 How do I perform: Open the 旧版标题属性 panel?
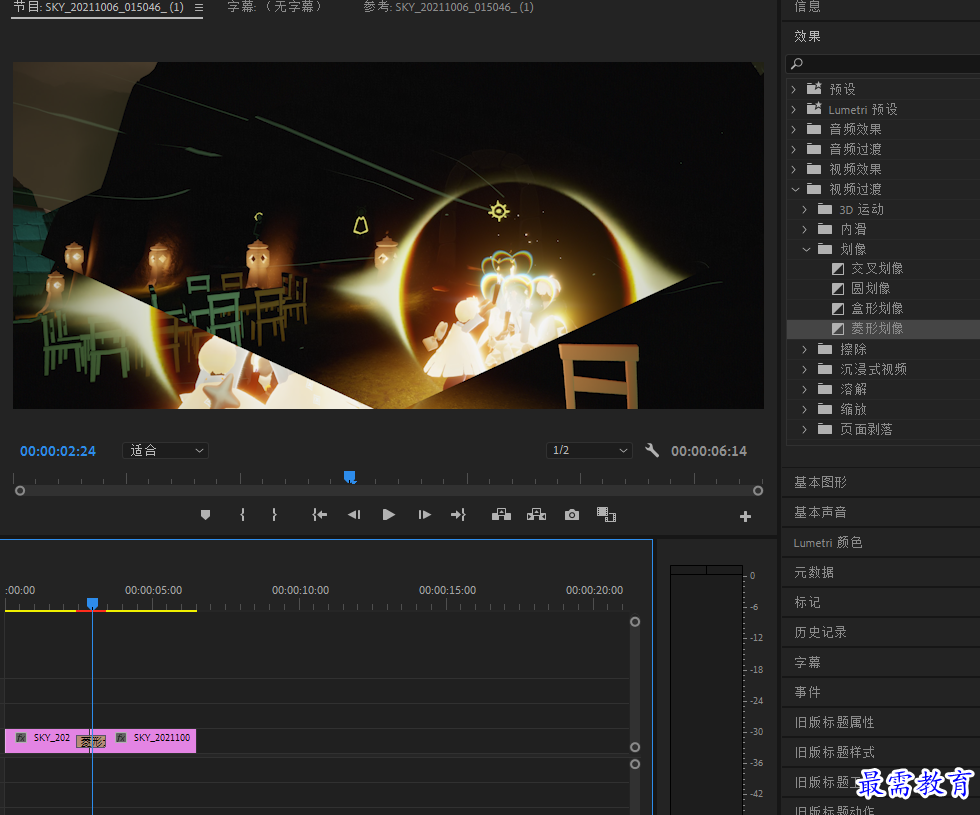click(x=834, y=722)
